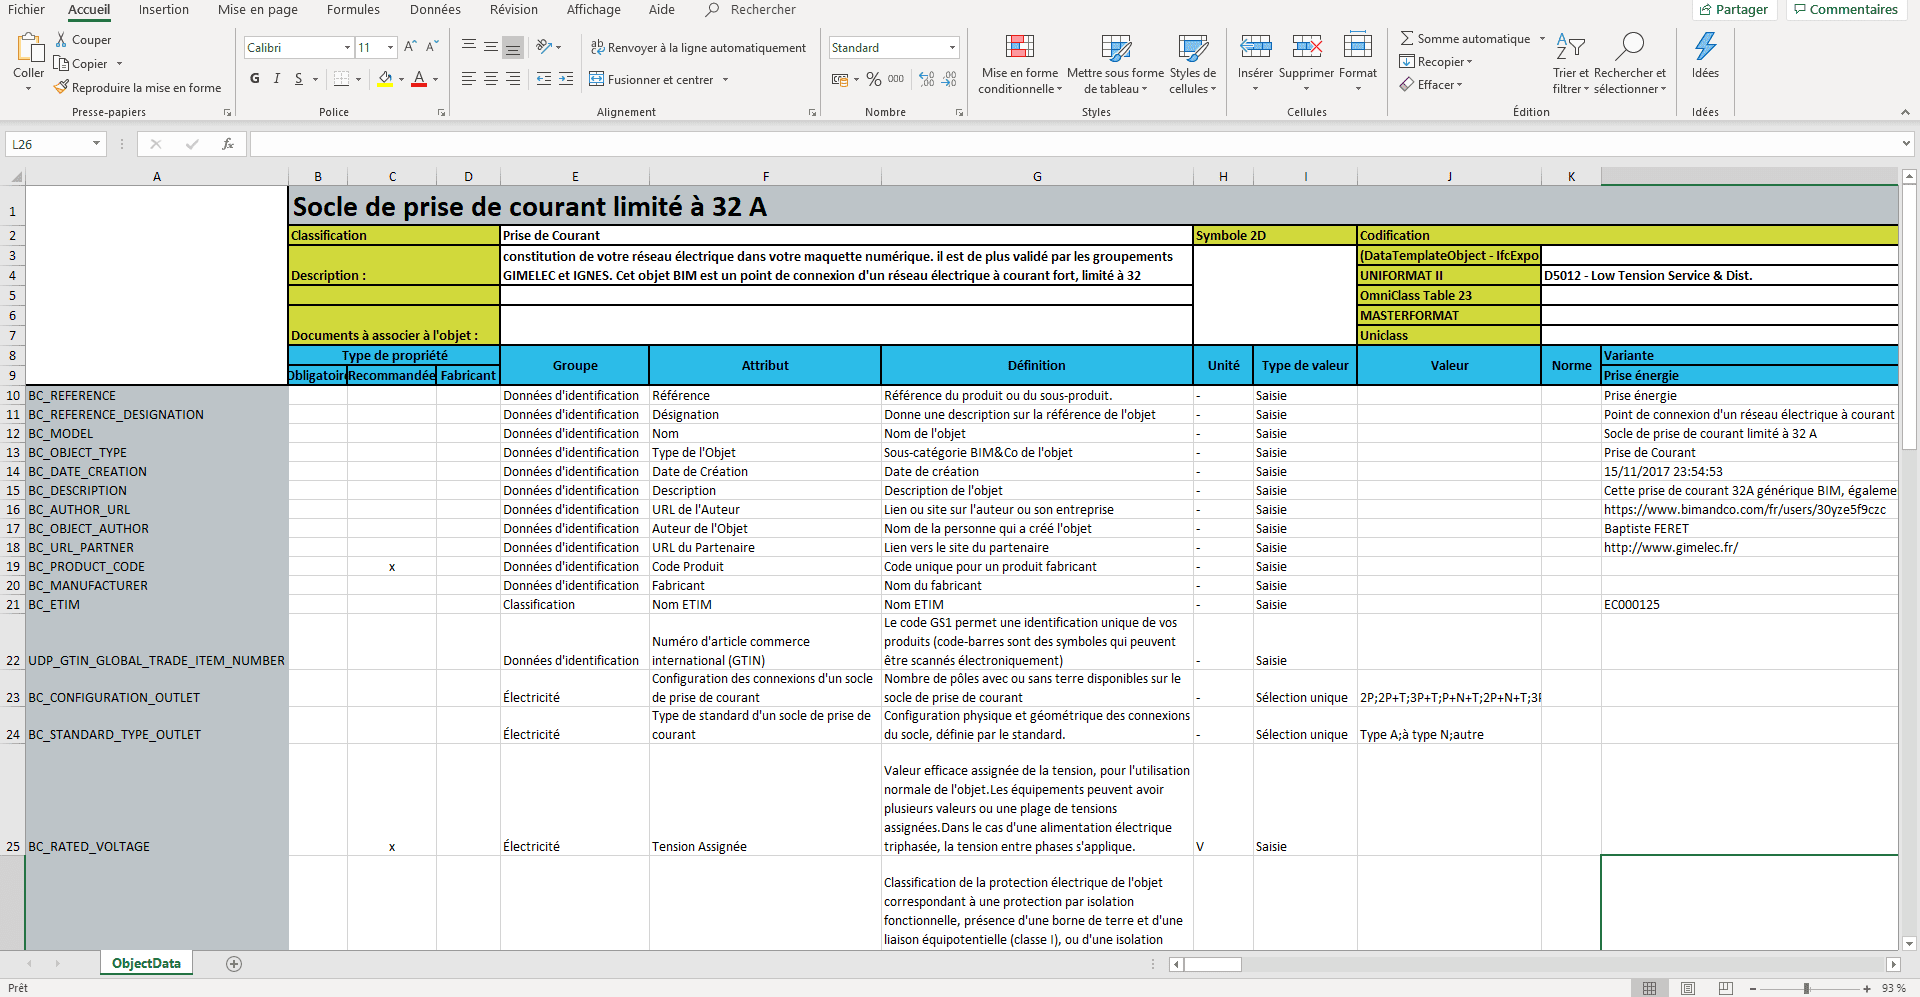Viewport: 1920px width, 997px height.
Task: Open Rechercher et sélectionner menu
Action: (x=1630, y=63)
